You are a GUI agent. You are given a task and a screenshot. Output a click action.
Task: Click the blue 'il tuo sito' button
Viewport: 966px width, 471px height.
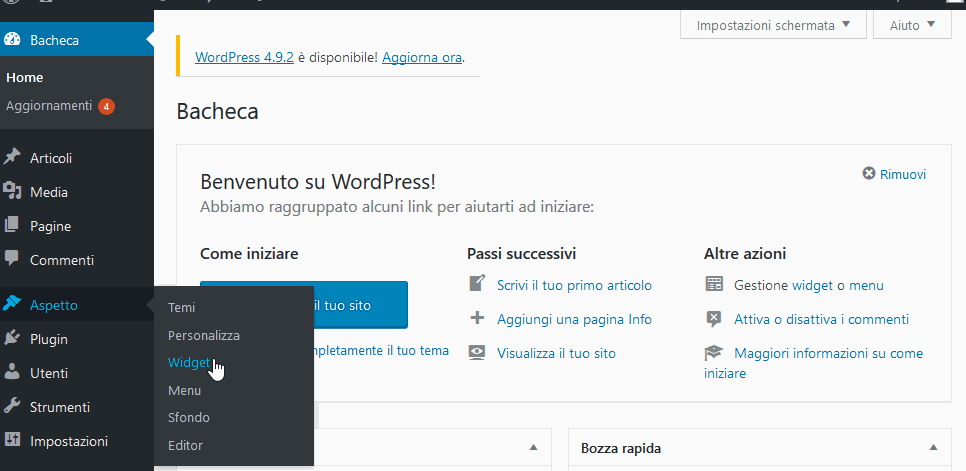click(x=361, y=304)
